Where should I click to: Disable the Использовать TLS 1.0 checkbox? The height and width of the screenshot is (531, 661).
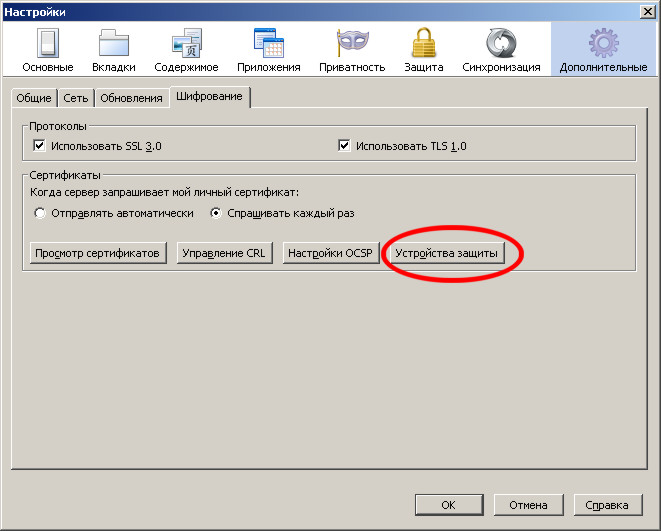[x=345, y=146]
